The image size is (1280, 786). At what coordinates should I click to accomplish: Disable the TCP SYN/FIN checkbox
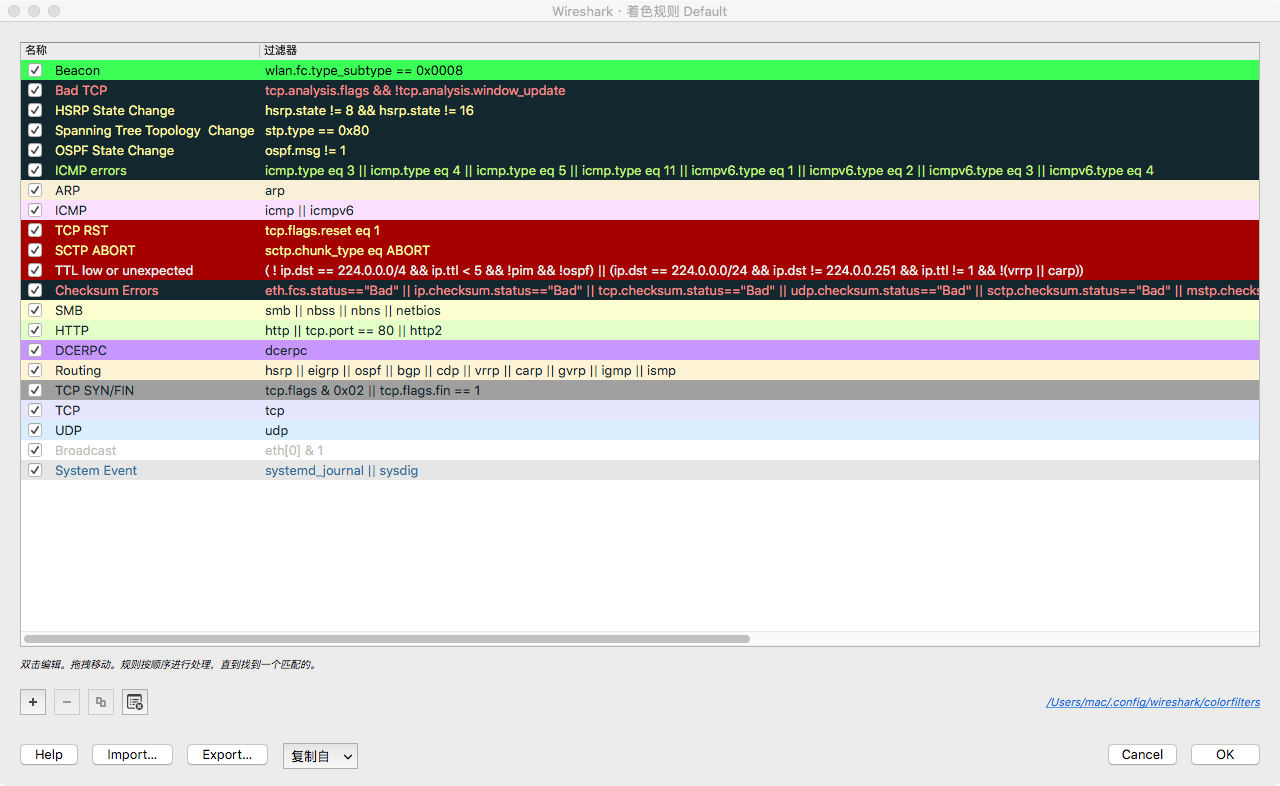click(35, 391)
